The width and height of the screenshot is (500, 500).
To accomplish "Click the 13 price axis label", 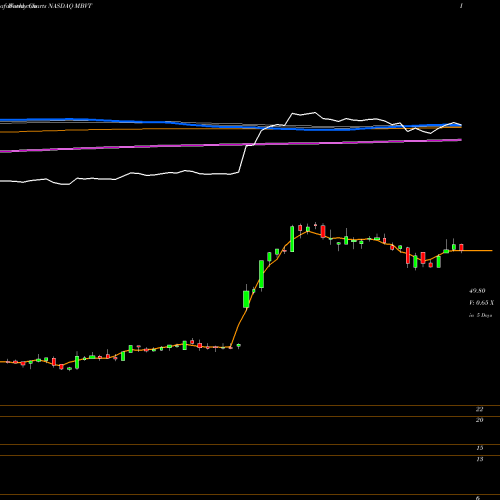I will 479,459.
